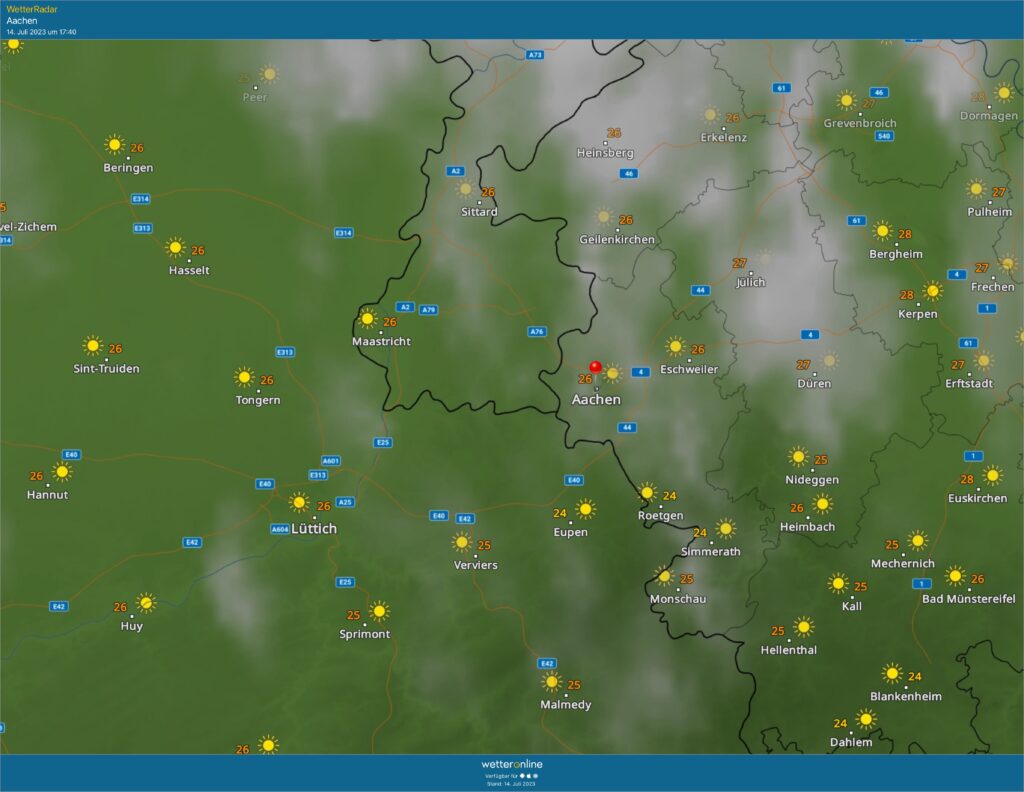Click the sun icon above Tongern
This screenshot has width=1024, height=792.
pyautogui.click(x=244, y=377)
